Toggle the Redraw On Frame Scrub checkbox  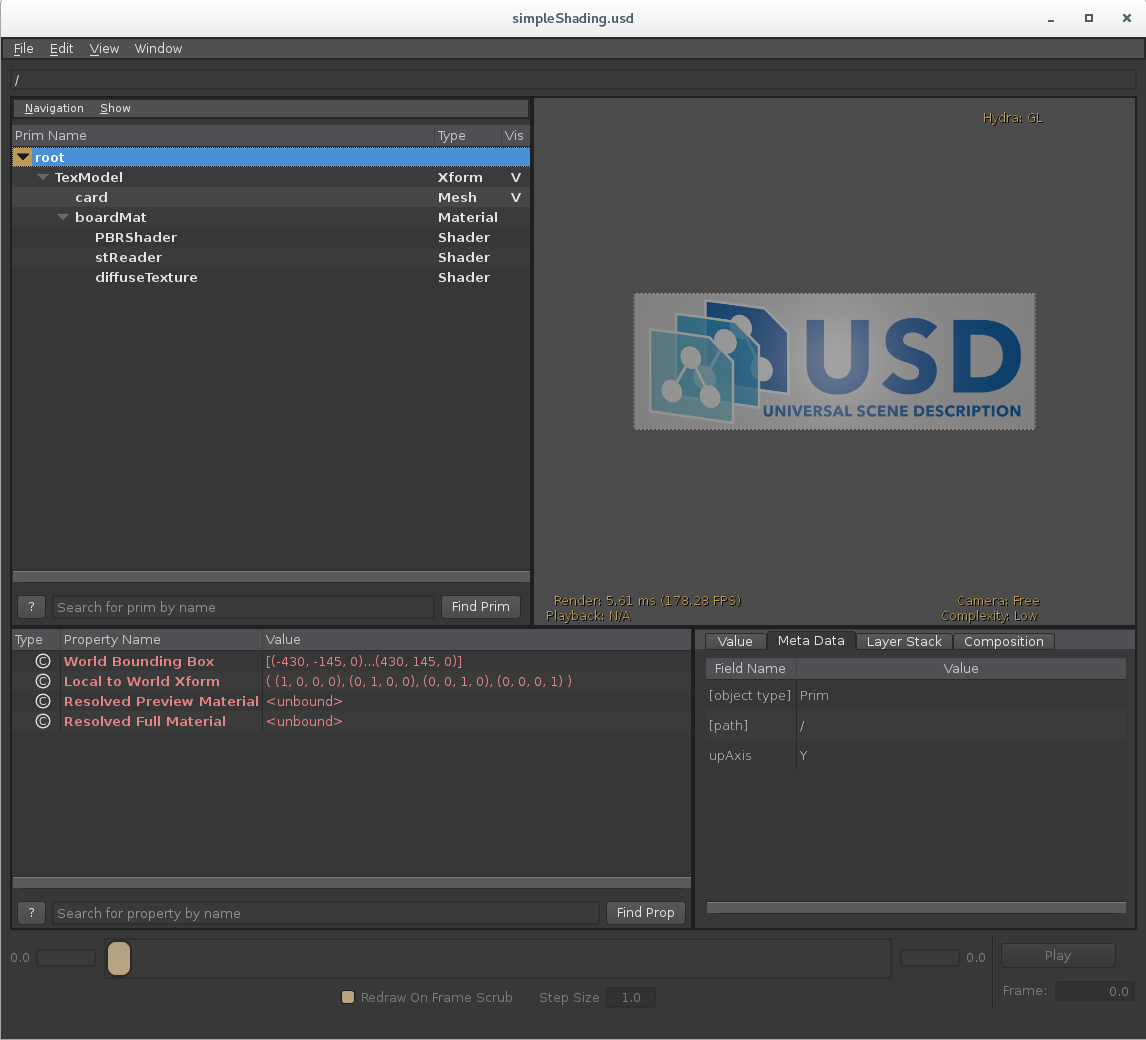tap(347, 997)
